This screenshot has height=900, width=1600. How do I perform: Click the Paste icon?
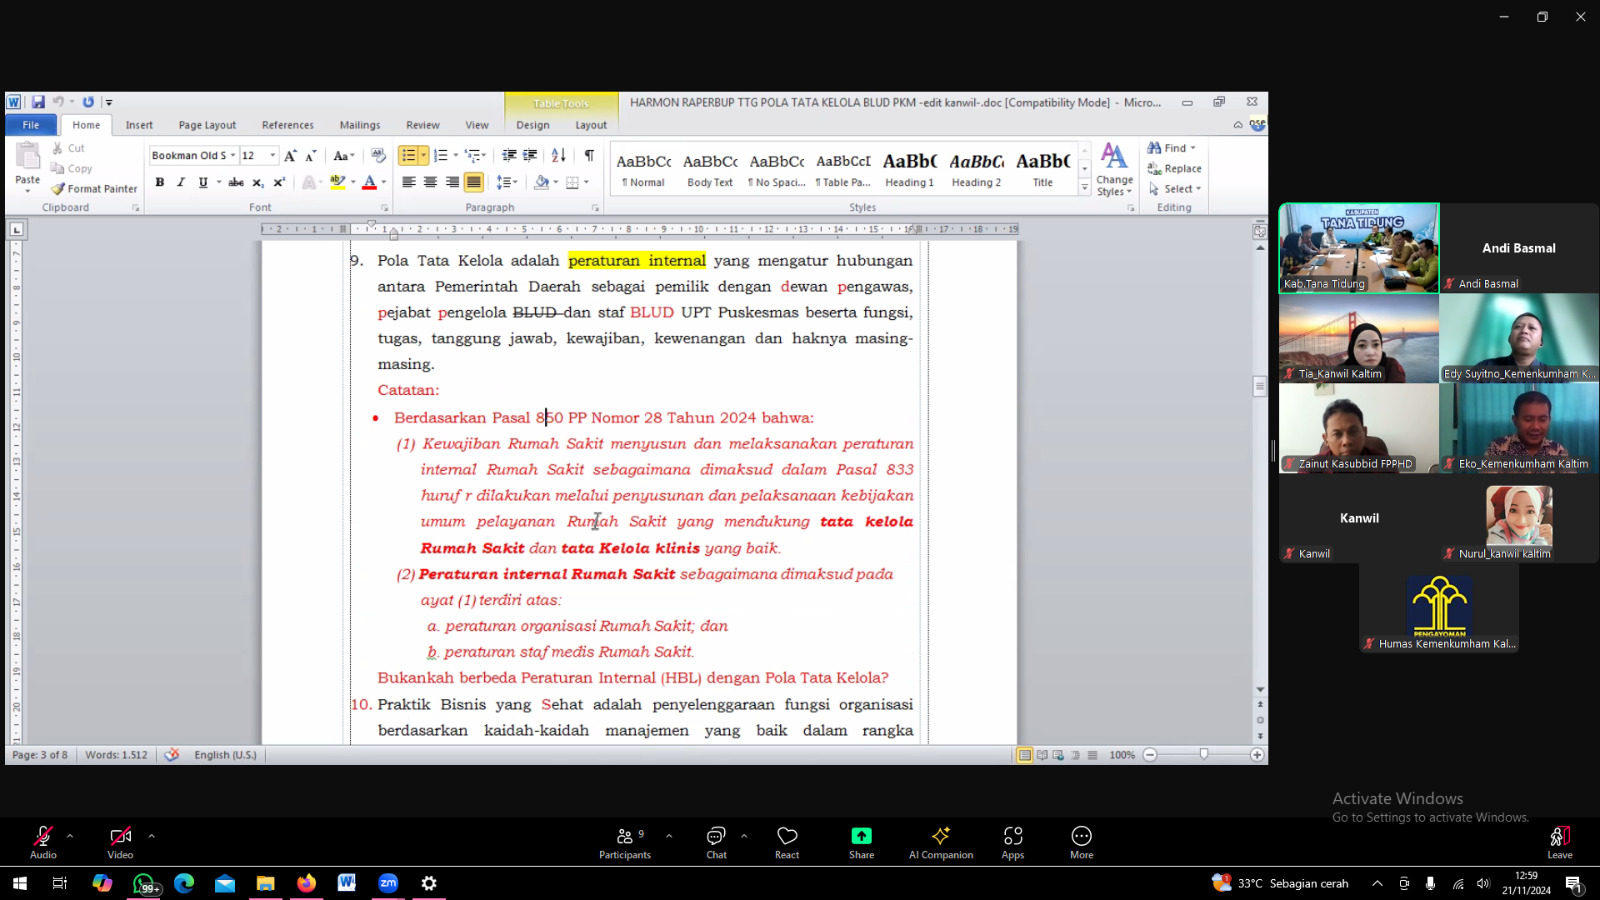point(28,156)
